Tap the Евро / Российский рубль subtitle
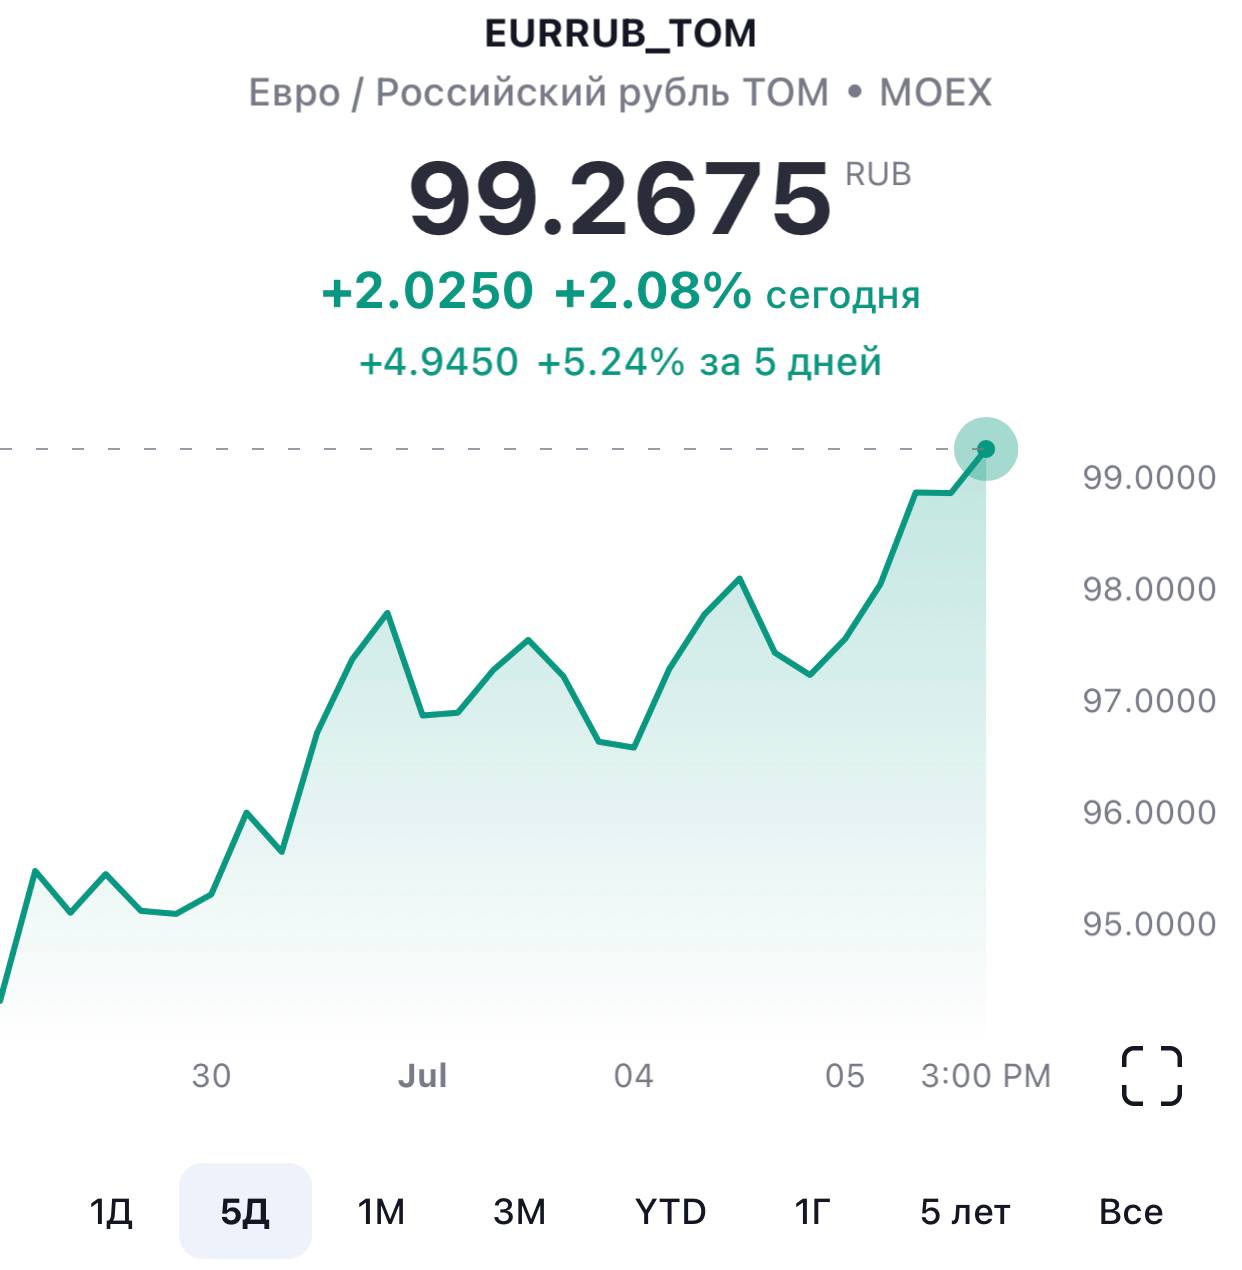 pyautogui.click(x=538, y=93)
